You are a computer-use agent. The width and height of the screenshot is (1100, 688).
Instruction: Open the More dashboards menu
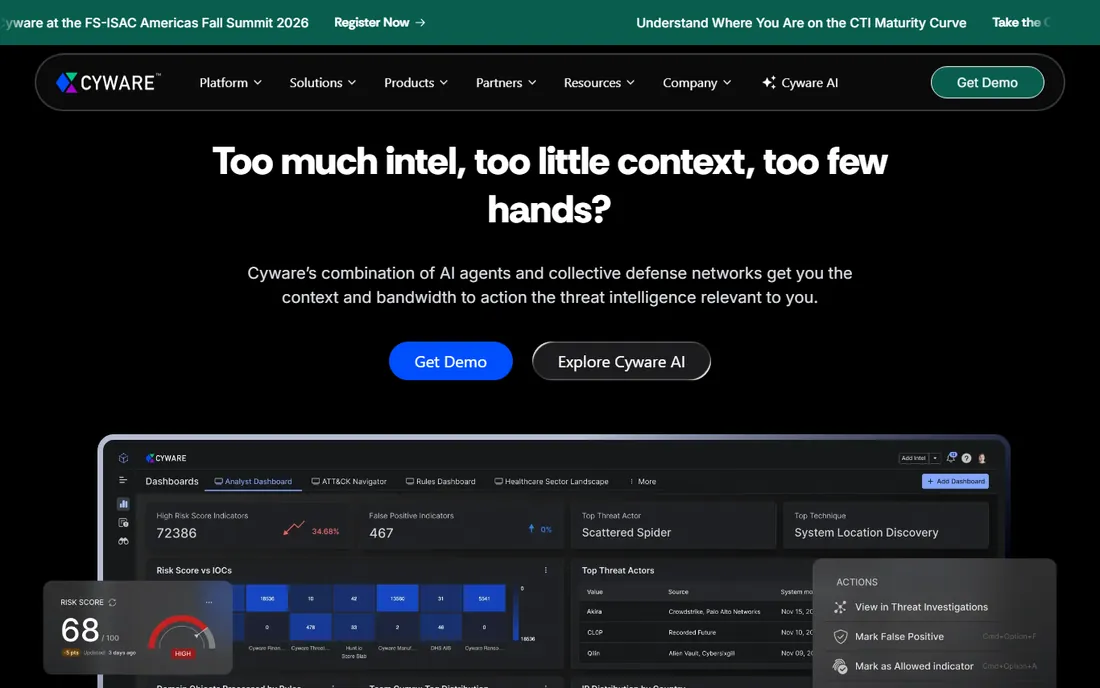coord(643,482)
